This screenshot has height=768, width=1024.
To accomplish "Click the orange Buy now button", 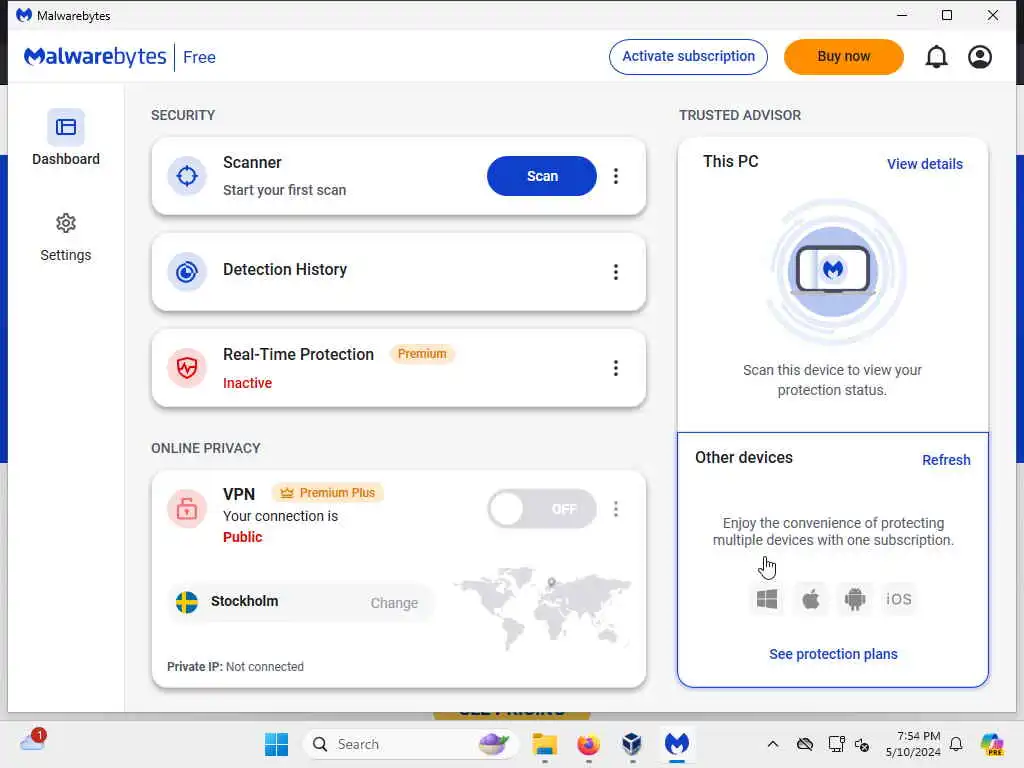I will coord(843,57).
